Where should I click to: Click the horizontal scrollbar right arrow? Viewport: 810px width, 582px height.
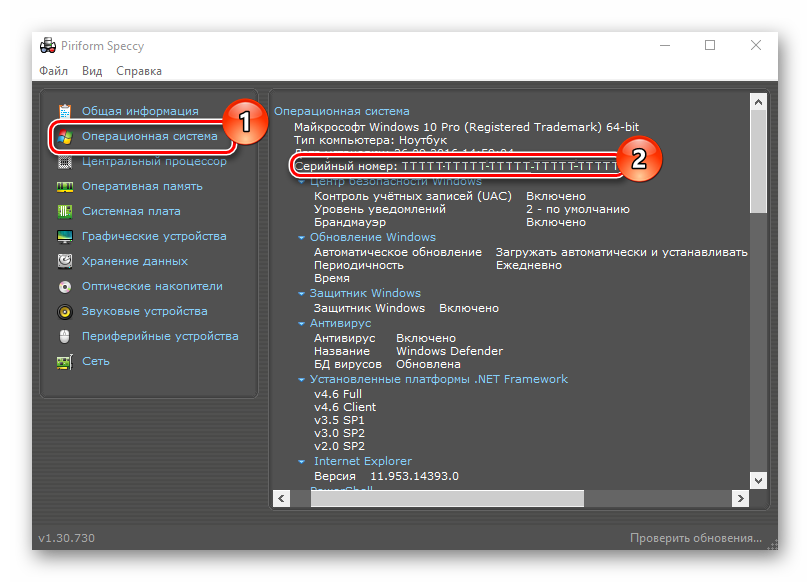tap(740, 498)
